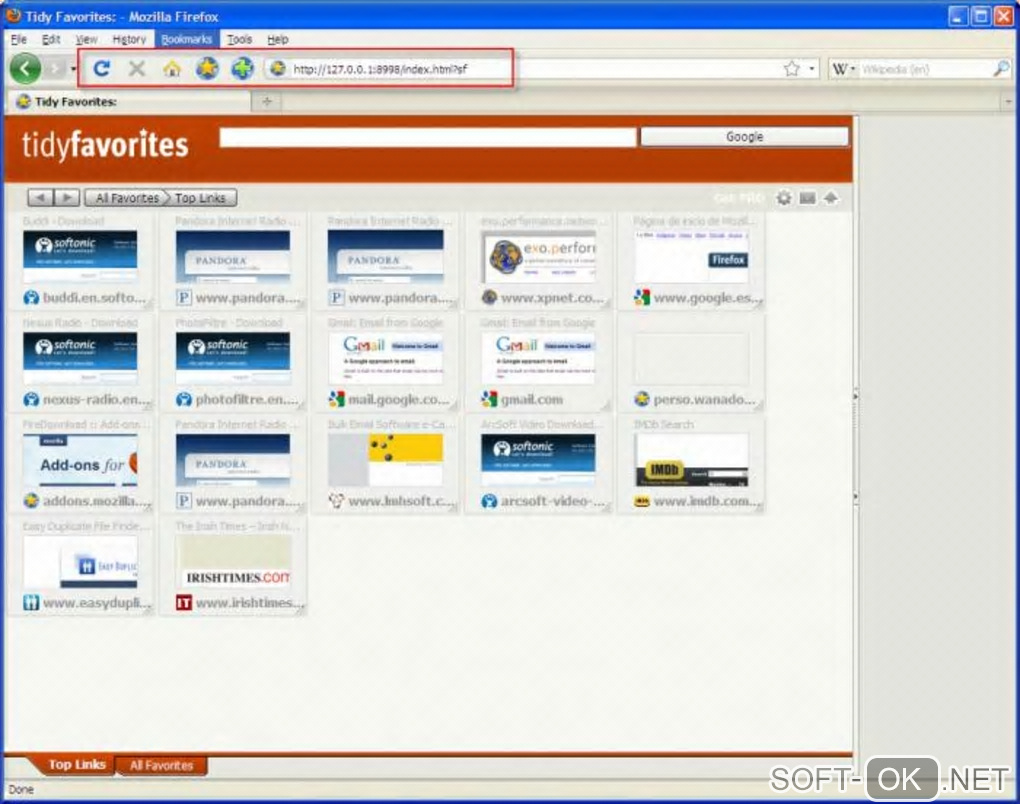Open the Help menu

click(x=278, y=39)
